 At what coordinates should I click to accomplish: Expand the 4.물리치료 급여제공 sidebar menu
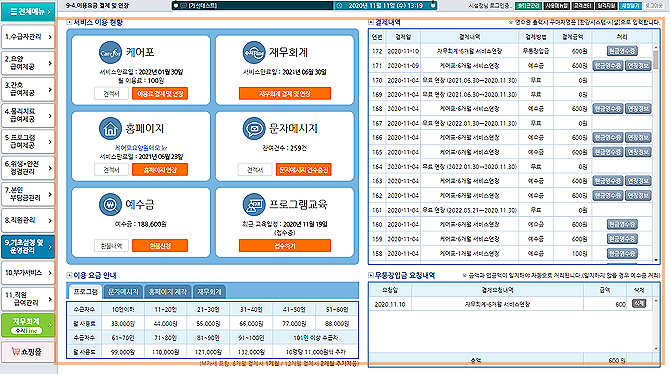[28, 115]
